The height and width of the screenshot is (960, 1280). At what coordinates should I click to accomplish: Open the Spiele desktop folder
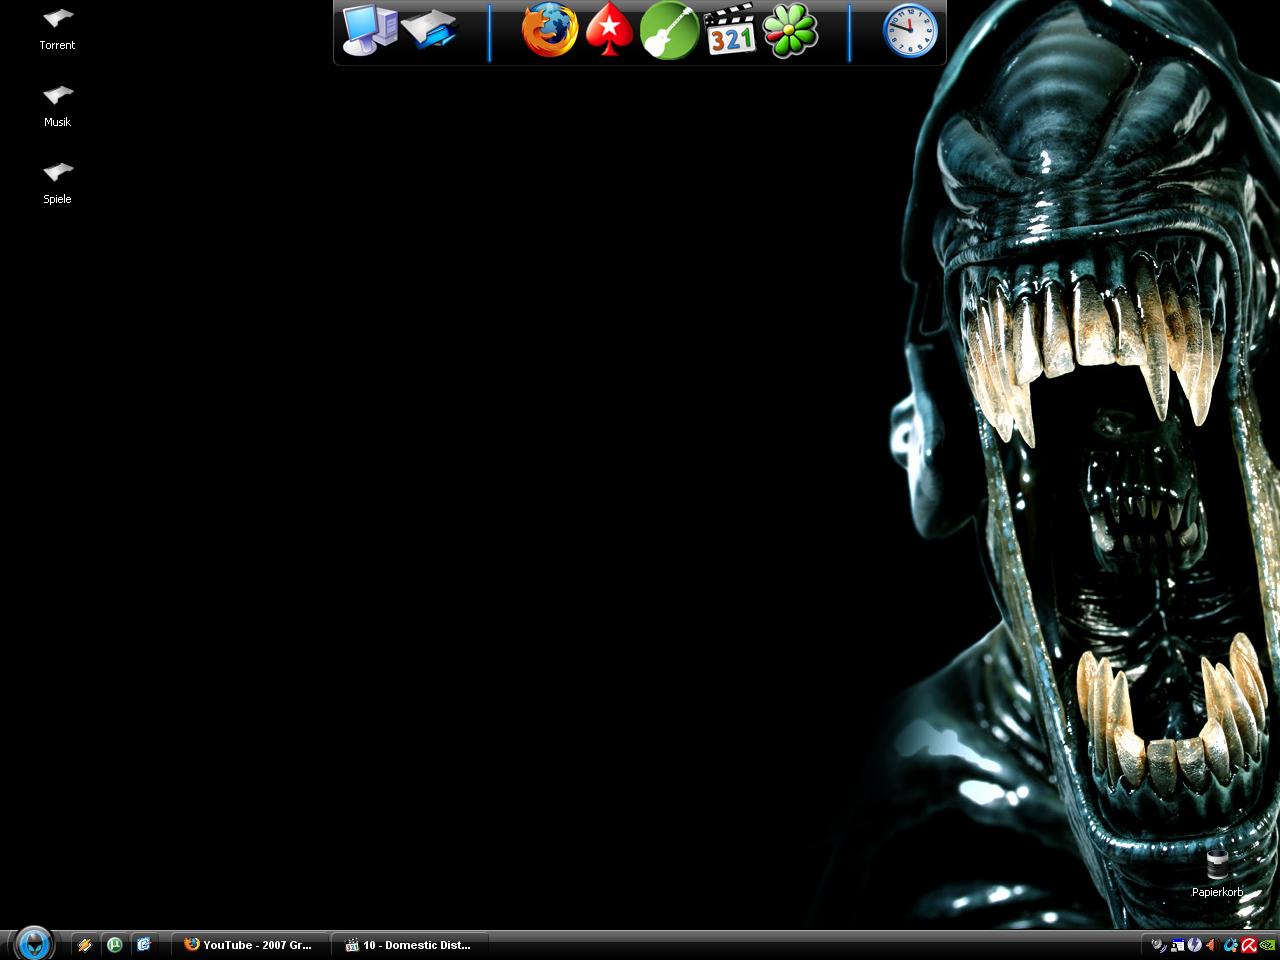[57, 182]
